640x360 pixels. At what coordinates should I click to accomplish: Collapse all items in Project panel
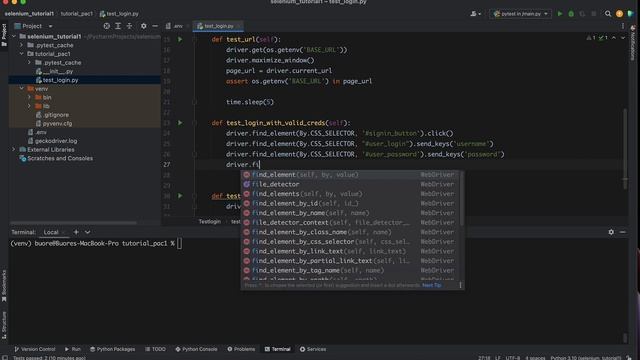(x=129, y=26)
